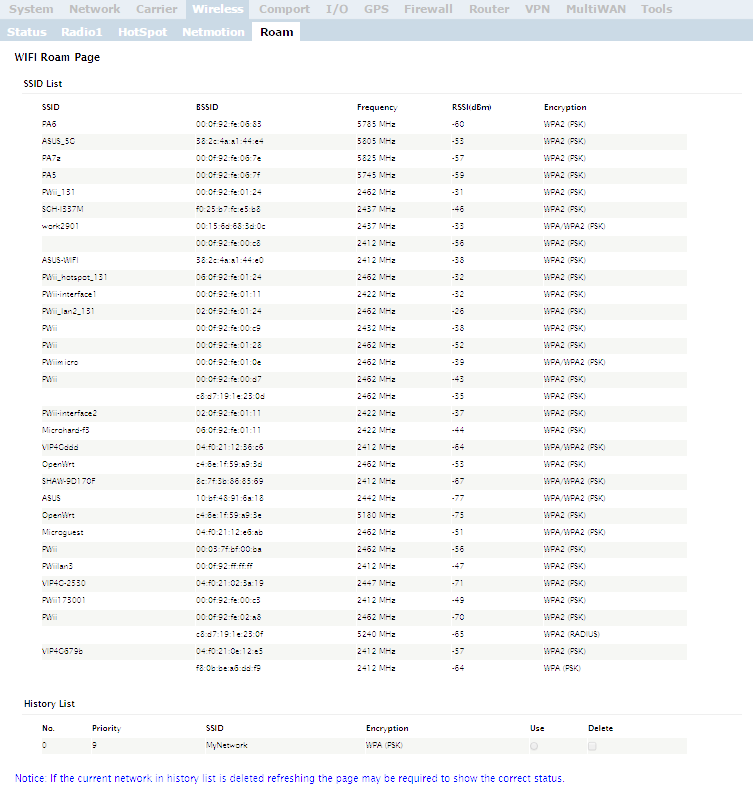Select the Roam tab
753x797 pixels.
pos(277,32)
